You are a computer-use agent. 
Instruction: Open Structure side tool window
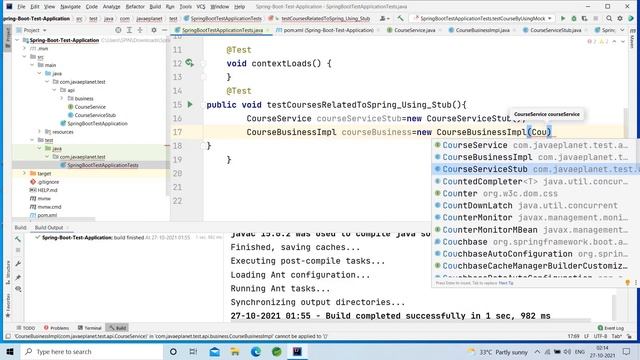click(8, 273)
